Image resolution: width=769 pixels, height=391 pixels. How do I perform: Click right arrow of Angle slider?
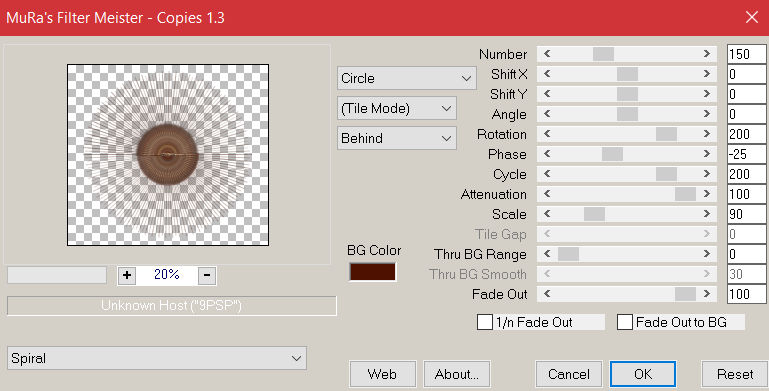(707, 114)
